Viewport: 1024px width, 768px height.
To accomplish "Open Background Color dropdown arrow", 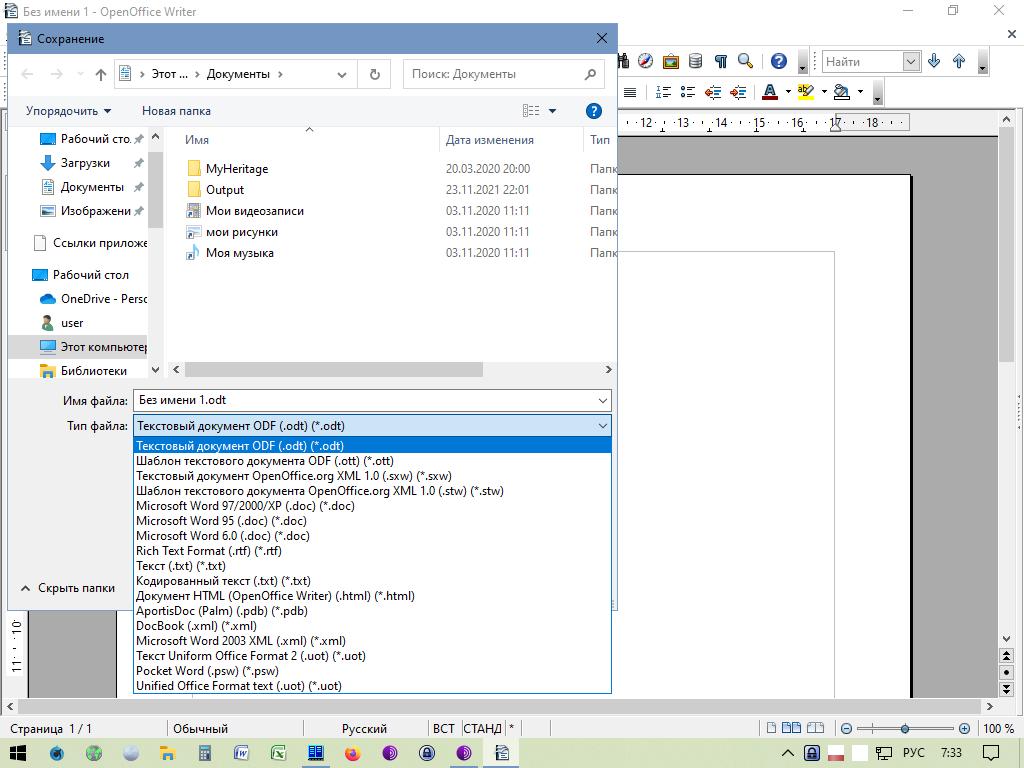I will tap(860, 92).
